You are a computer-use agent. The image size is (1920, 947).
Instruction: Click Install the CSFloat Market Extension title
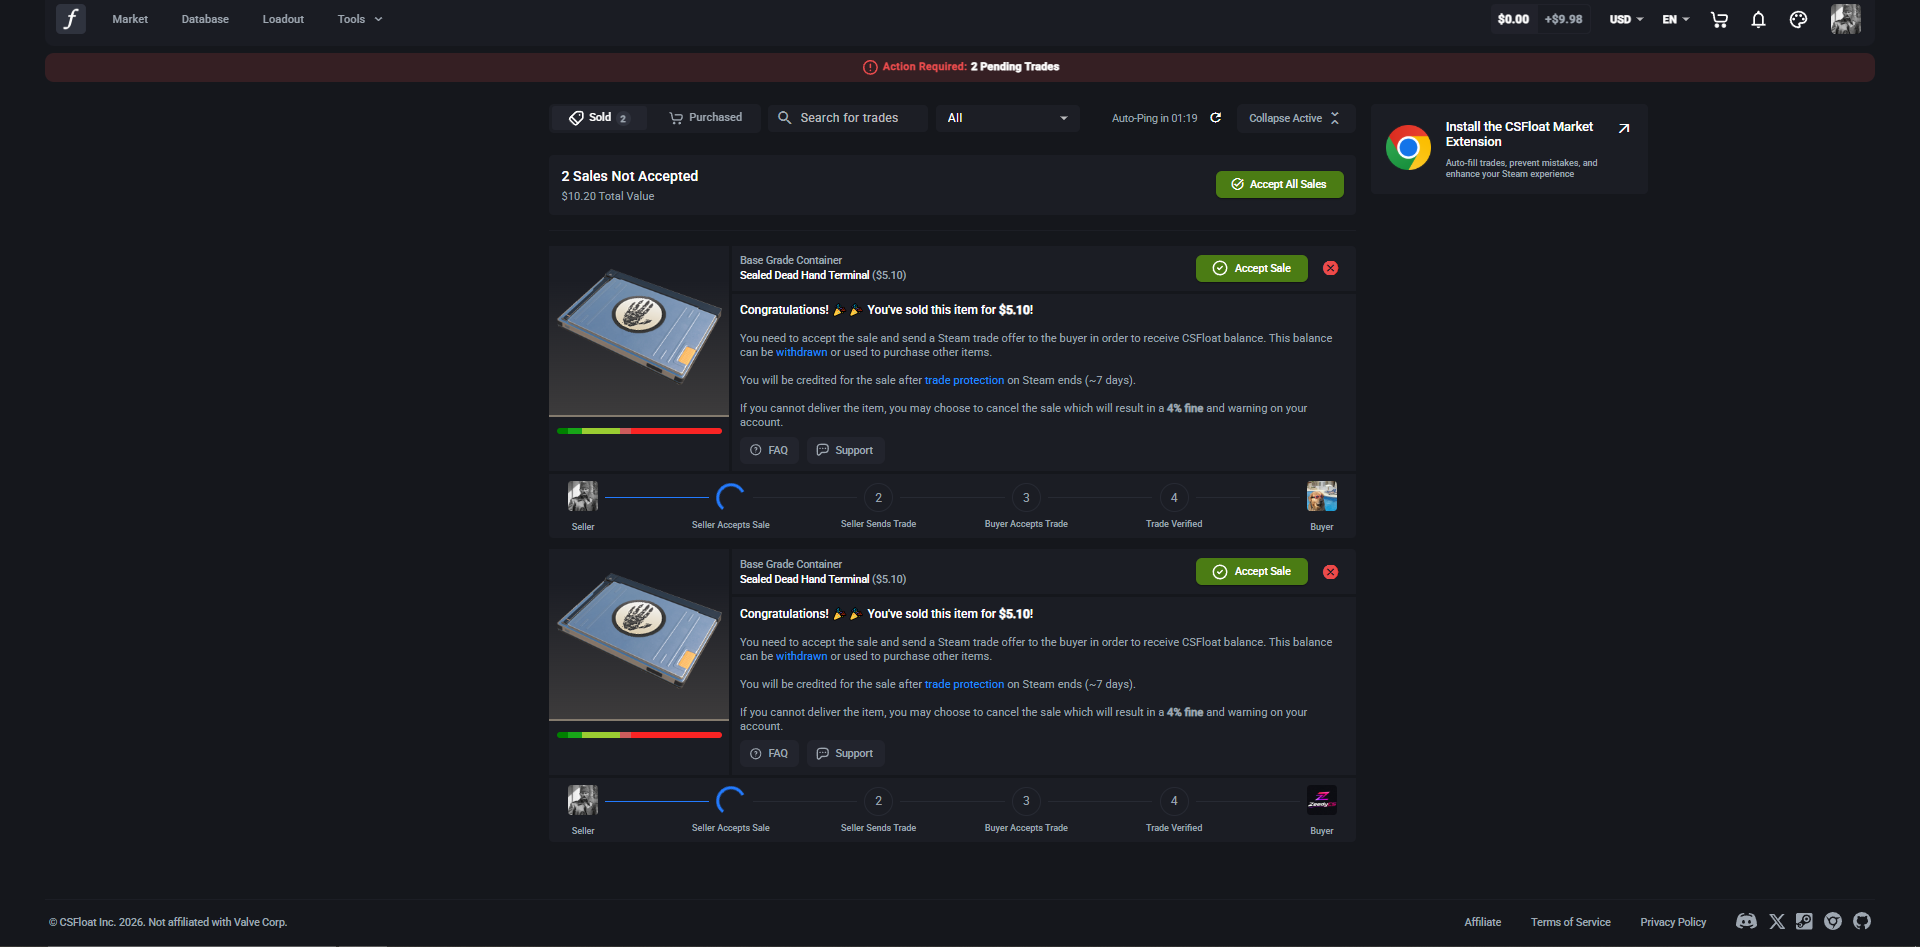pyautogui.click(x=1519, y=134)
